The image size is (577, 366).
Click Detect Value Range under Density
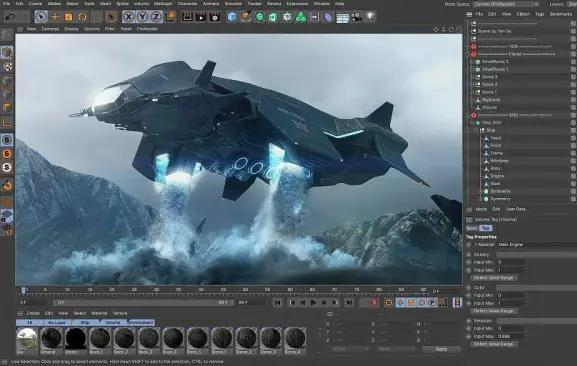click(x=493, y=278)
